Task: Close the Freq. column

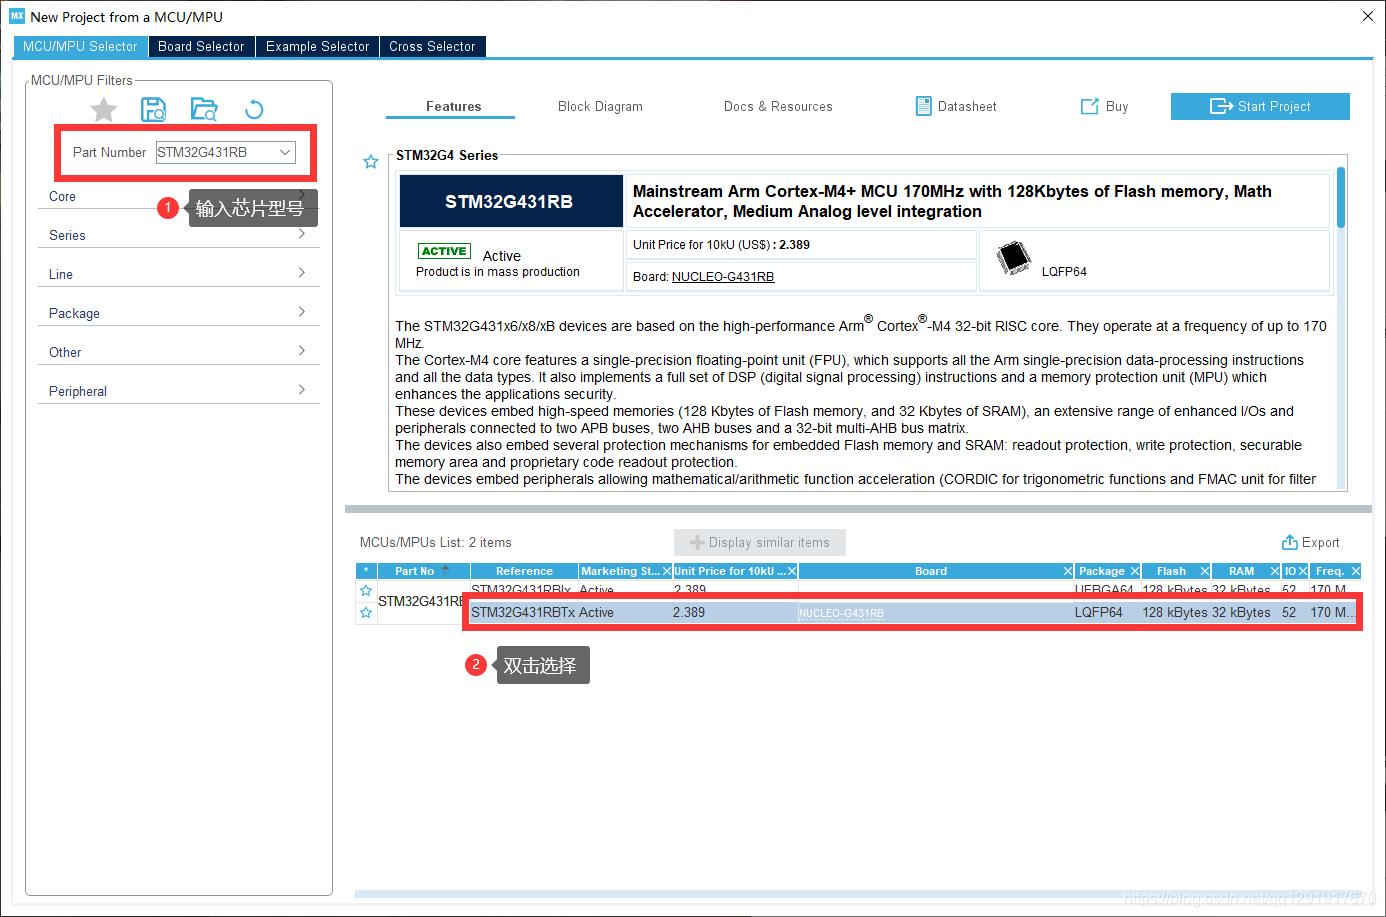Action: [1356, 571]
